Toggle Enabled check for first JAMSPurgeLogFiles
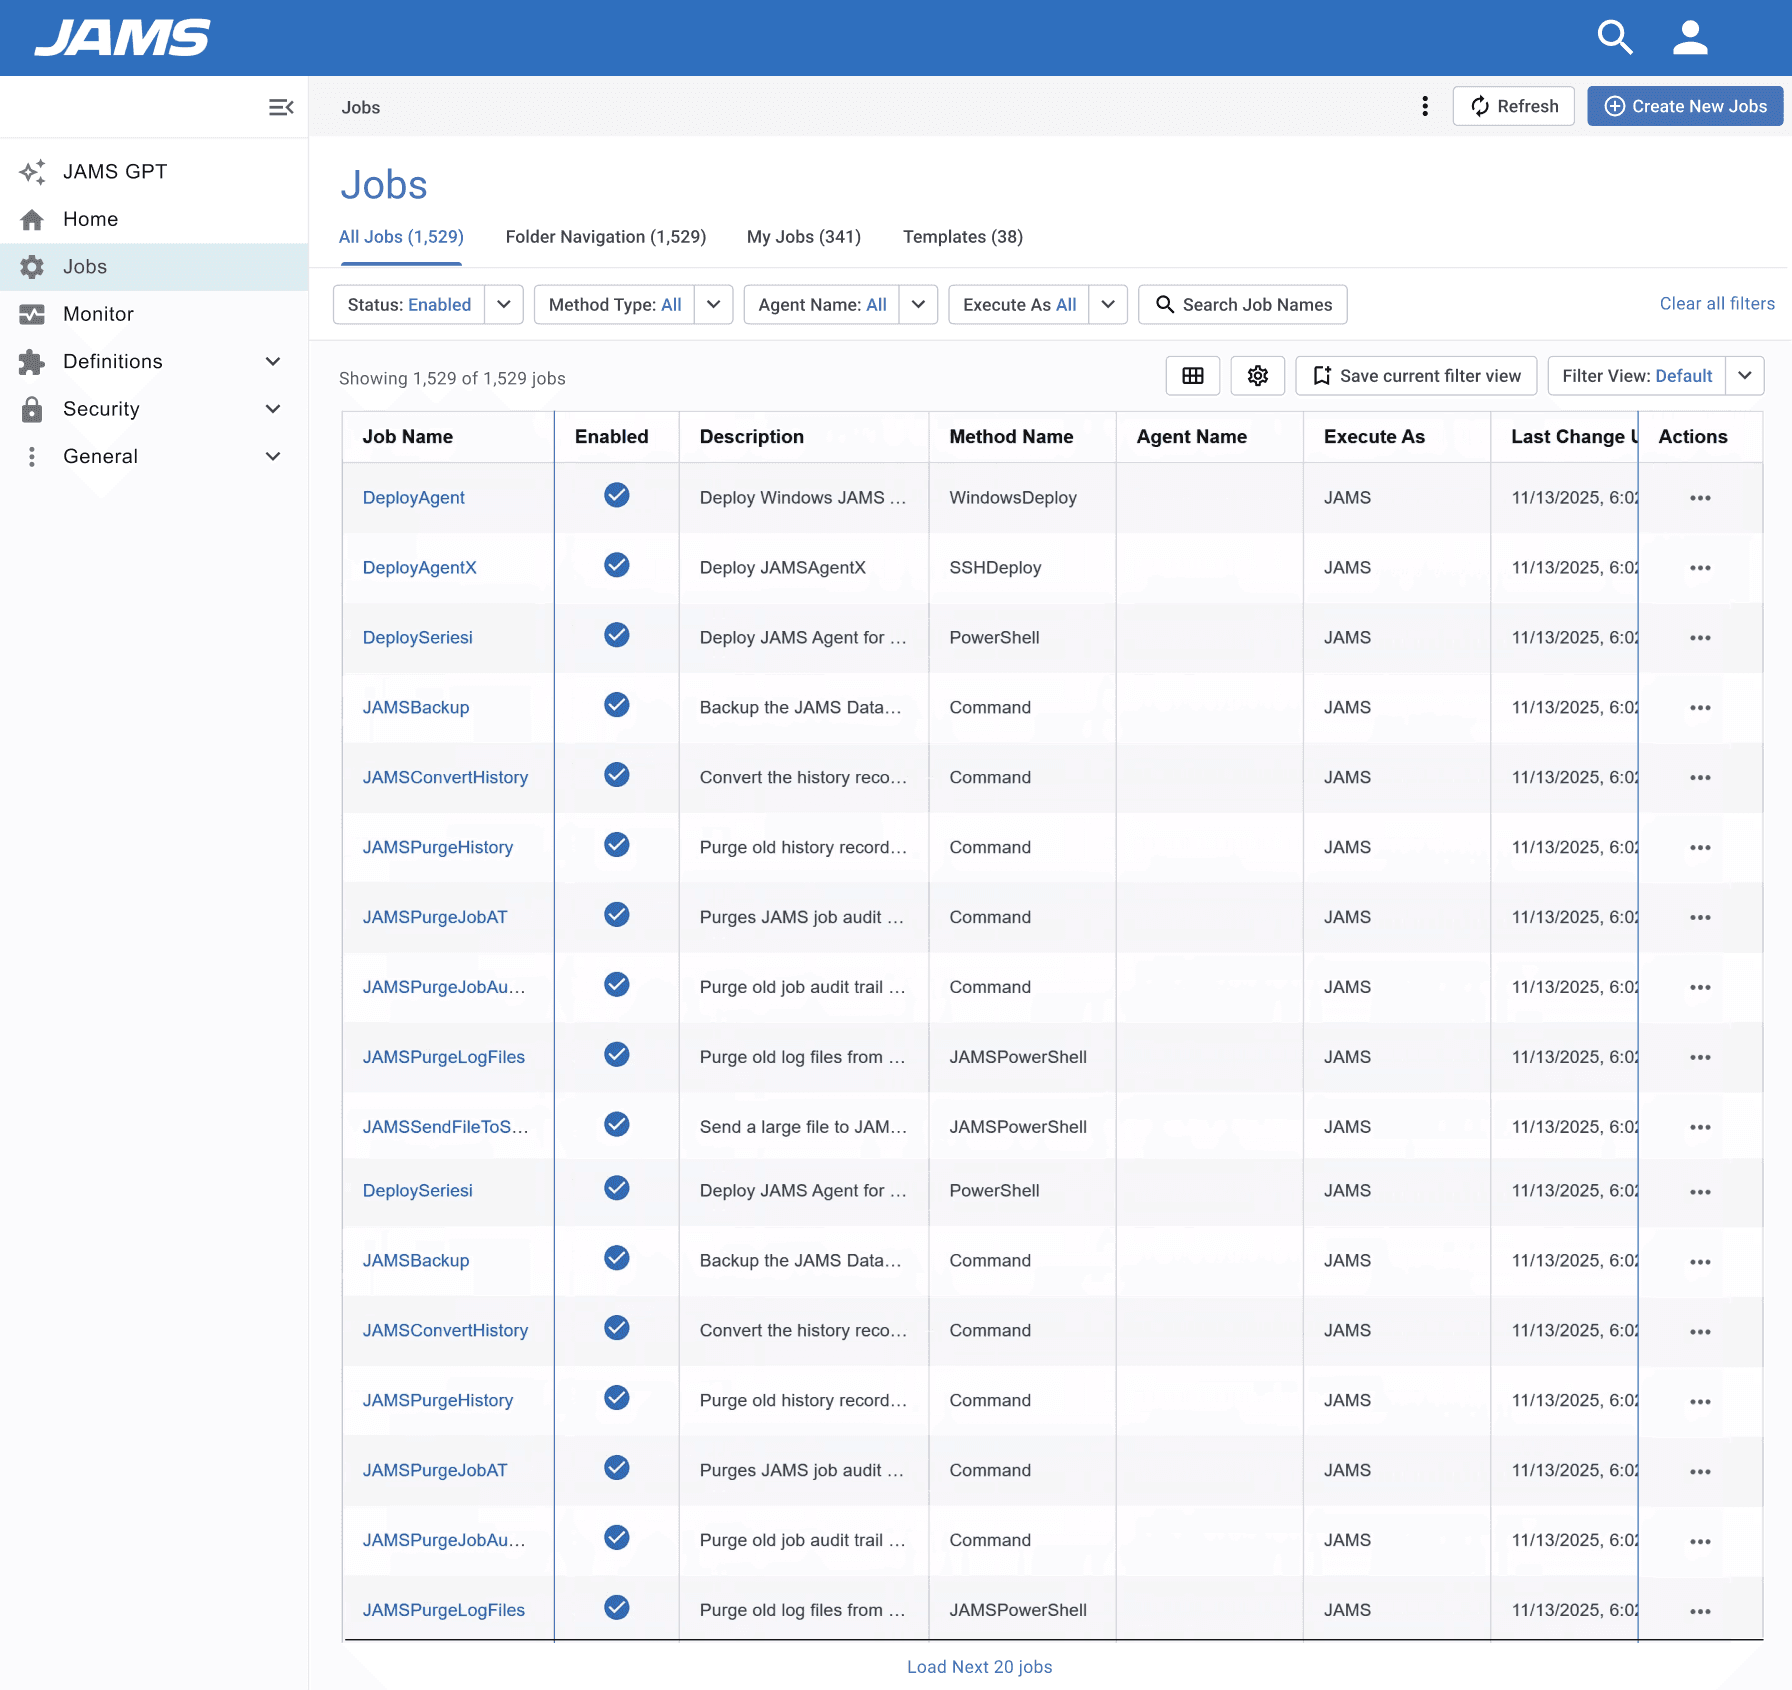Image resolution: width=1792 pixels, height=1690 pixels. pos(617,1054)
